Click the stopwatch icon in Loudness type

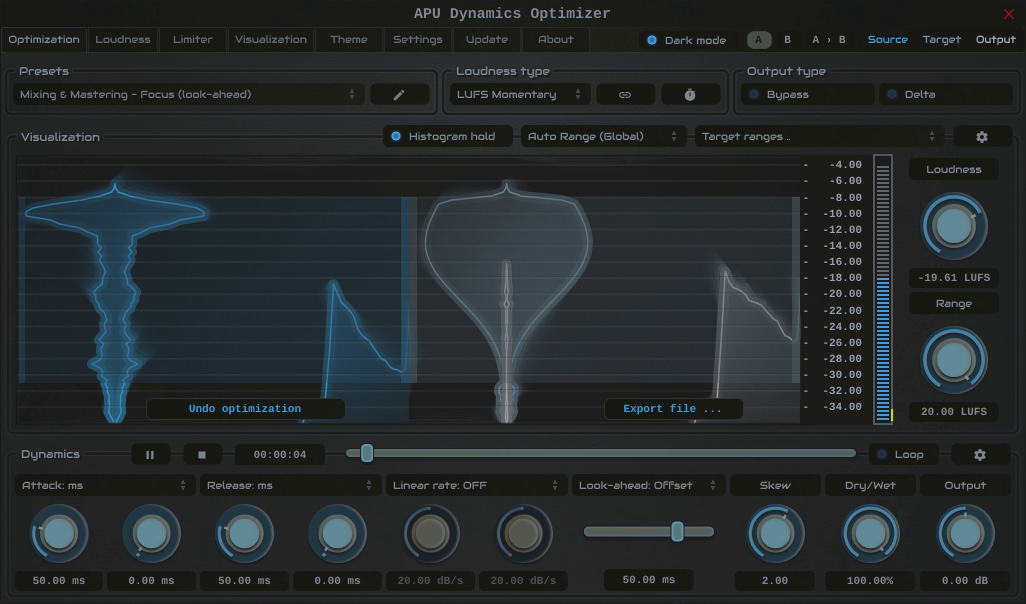690,95
